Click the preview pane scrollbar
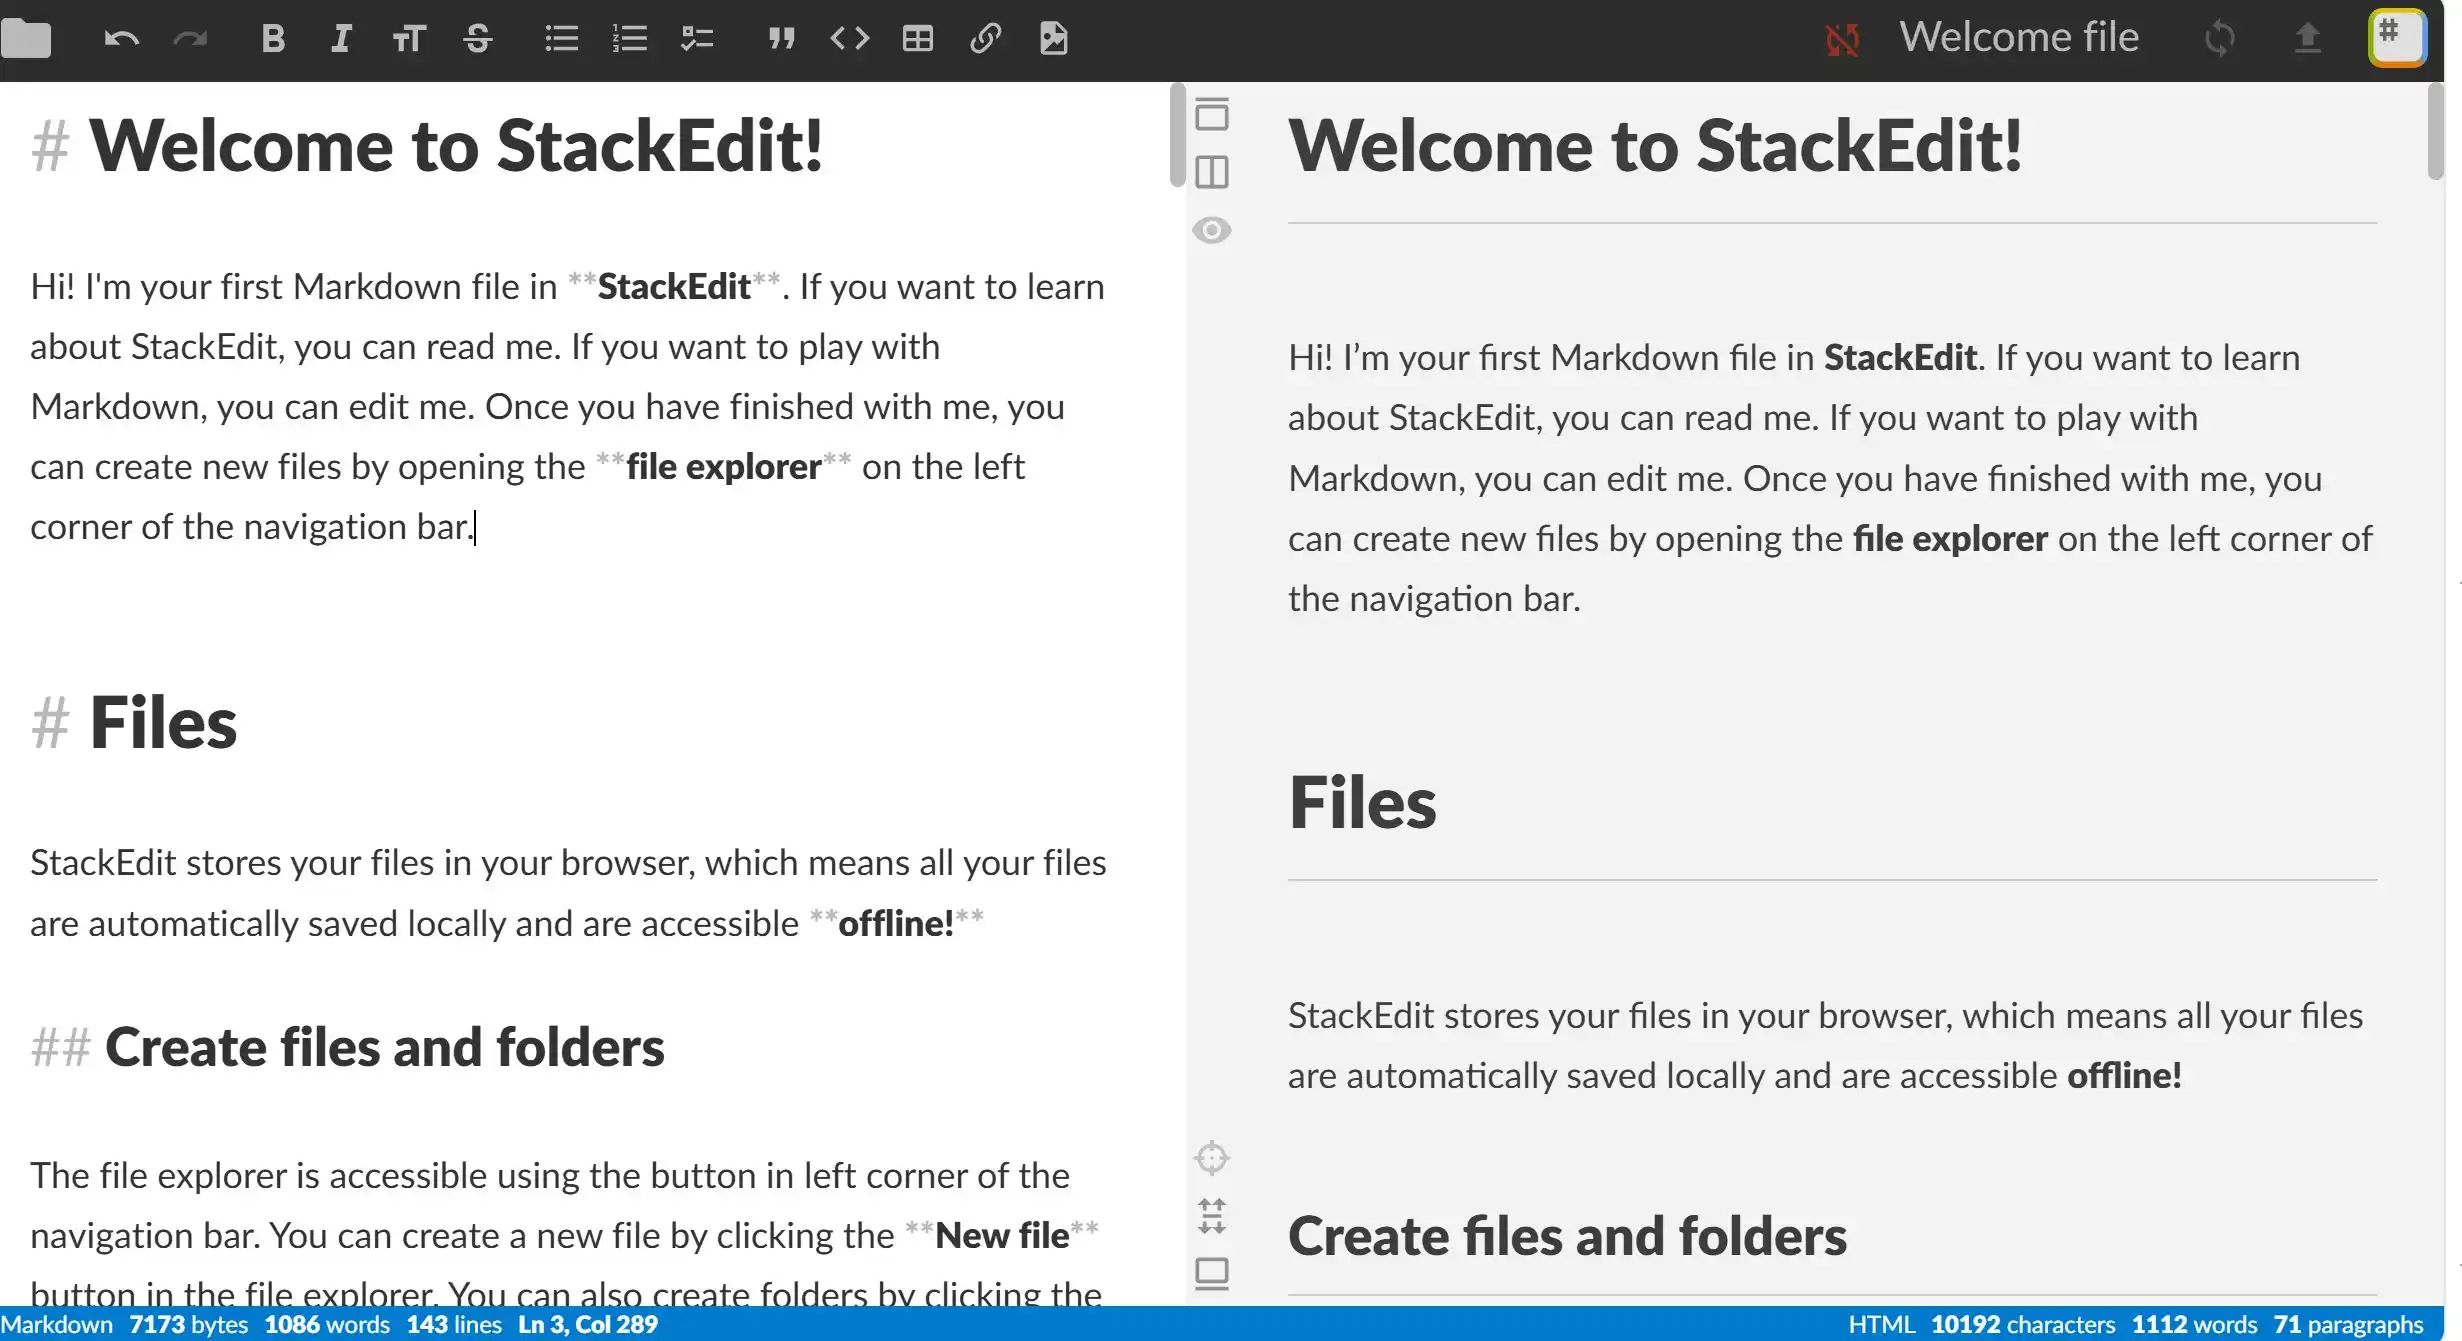Viewport: 2462px width, 1341px height. click(x=2435, y=132)
